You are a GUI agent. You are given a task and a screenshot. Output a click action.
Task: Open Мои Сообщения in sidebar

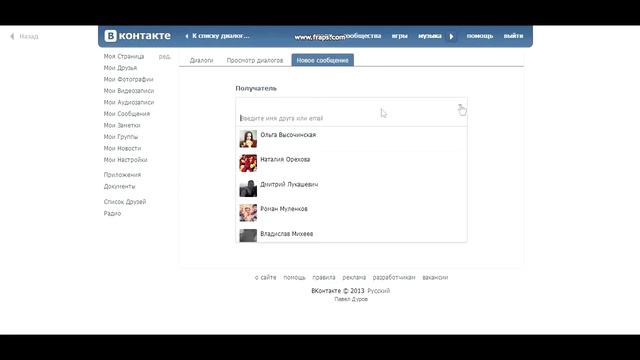coord(127,113)
